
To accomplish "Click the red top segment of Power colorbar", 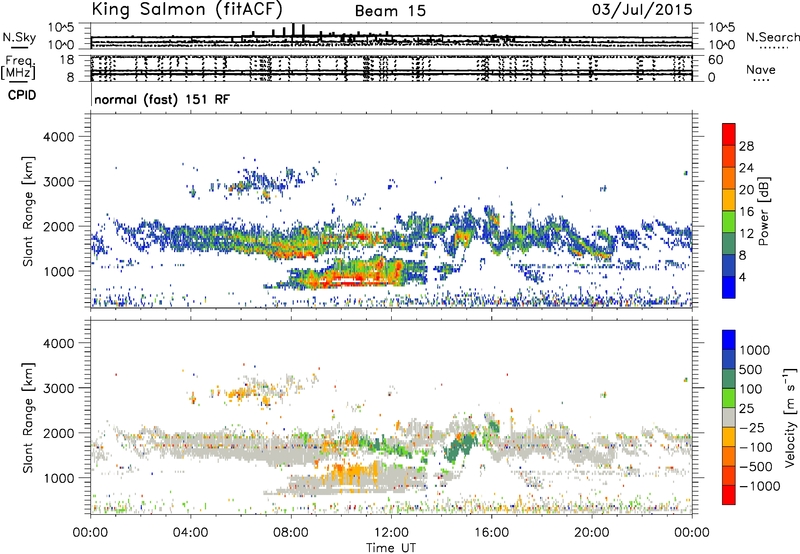I will click(729, 134).
